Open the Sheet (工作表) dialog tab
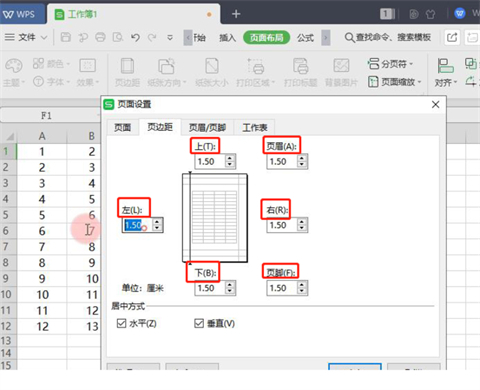This screenshot has width=480, height=390. [x=255, y=127]
